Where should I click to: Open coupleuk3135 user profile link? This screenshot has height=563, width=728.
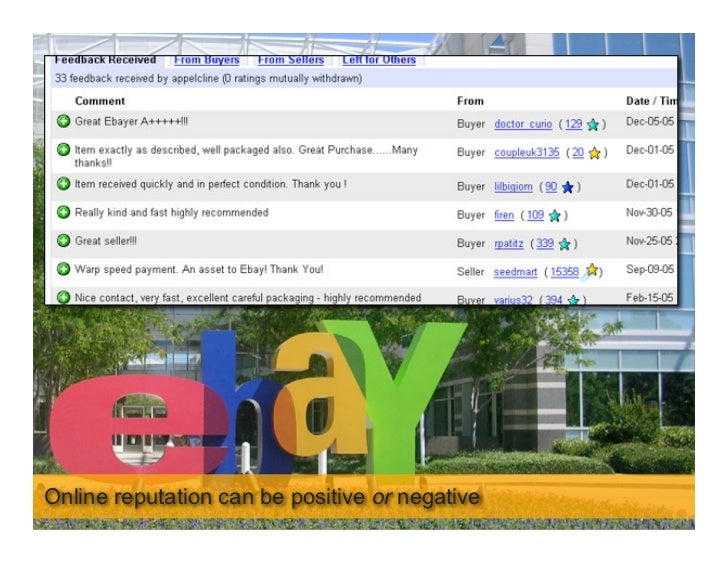527,152
